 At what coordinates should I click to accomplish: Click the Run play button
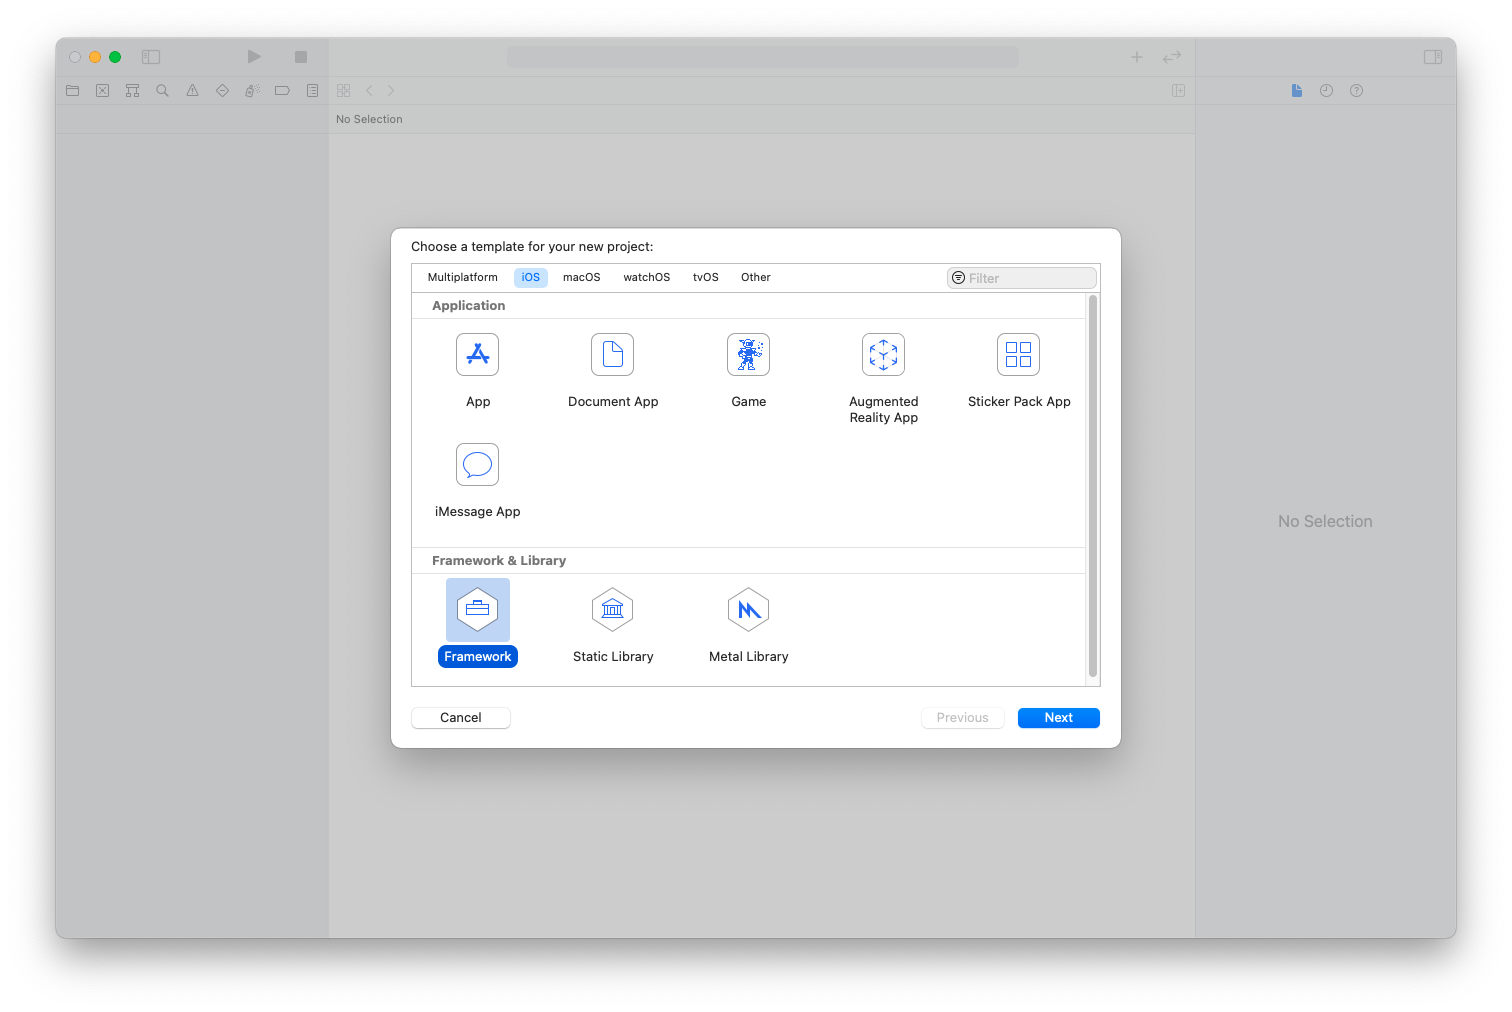point(254,57)
